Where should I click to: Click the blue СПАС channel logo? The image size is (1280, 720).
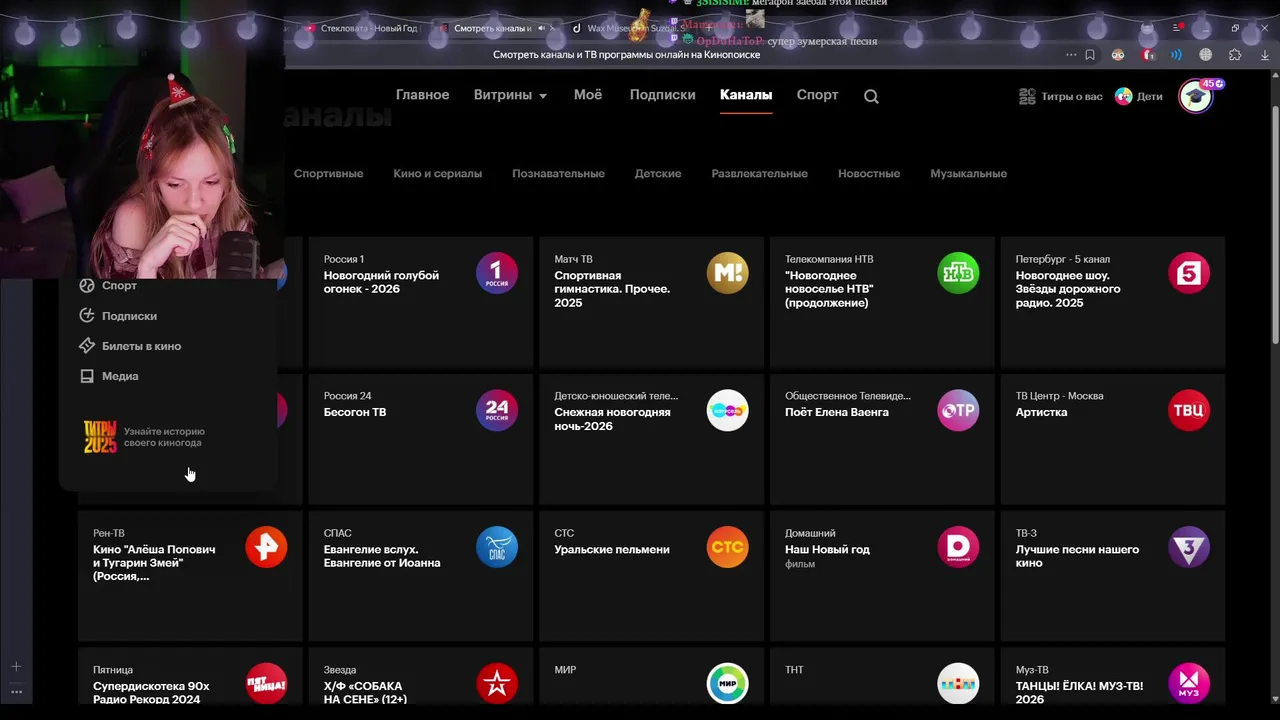(497, 547)
